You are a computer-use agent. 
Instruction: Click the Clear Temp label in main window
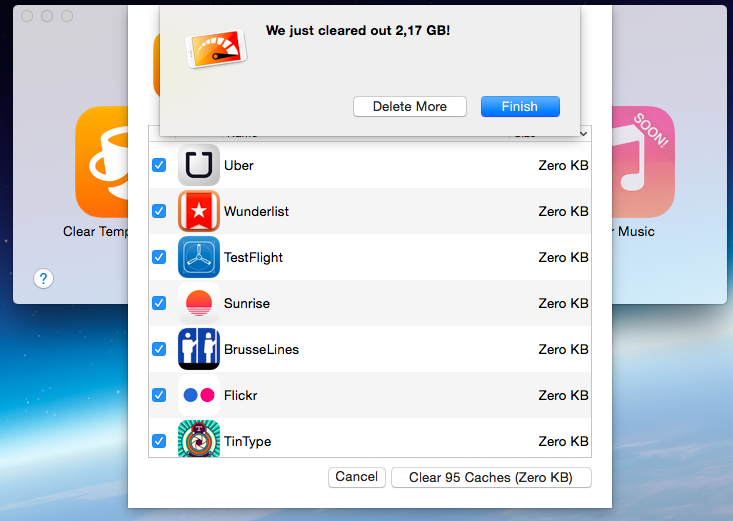[95, 232]
